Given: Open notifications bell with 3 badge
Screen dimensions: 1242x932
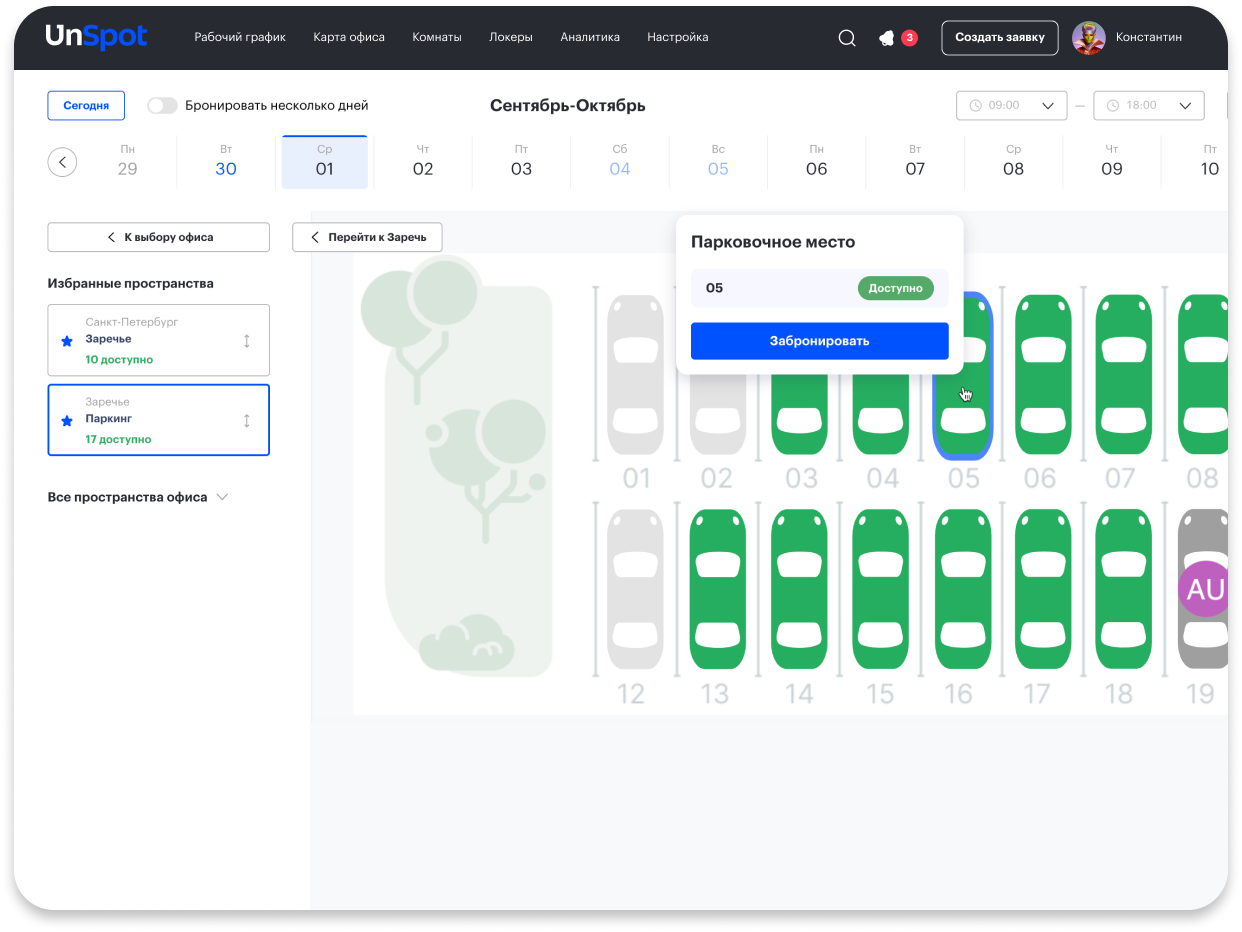Looking at the screenshot, I should coord(887,38).
